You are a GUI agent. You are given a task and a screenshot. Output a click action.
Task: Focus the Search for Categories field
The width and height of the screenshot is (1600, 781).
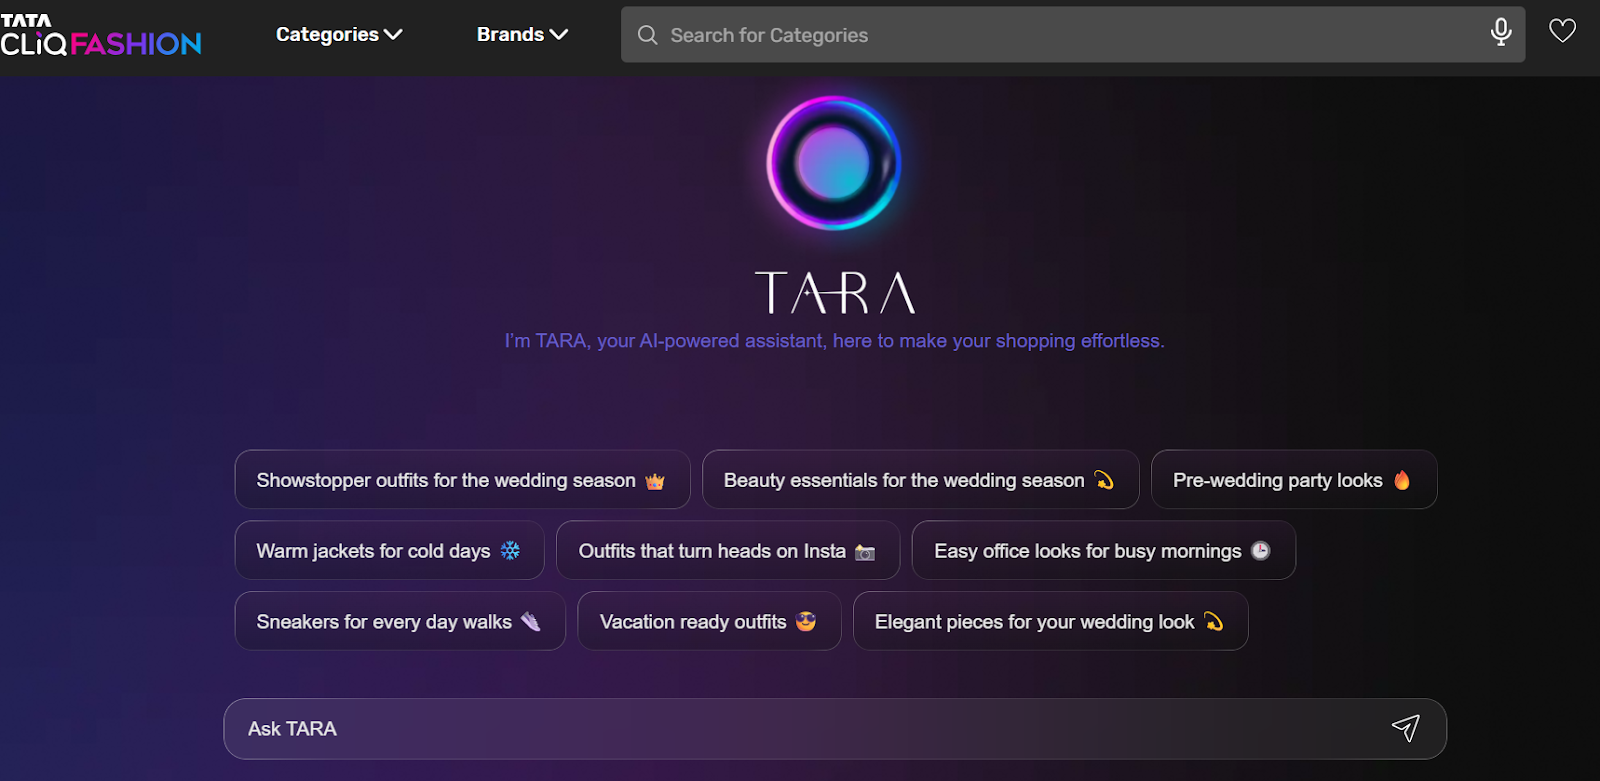[x=1072, y=35]
